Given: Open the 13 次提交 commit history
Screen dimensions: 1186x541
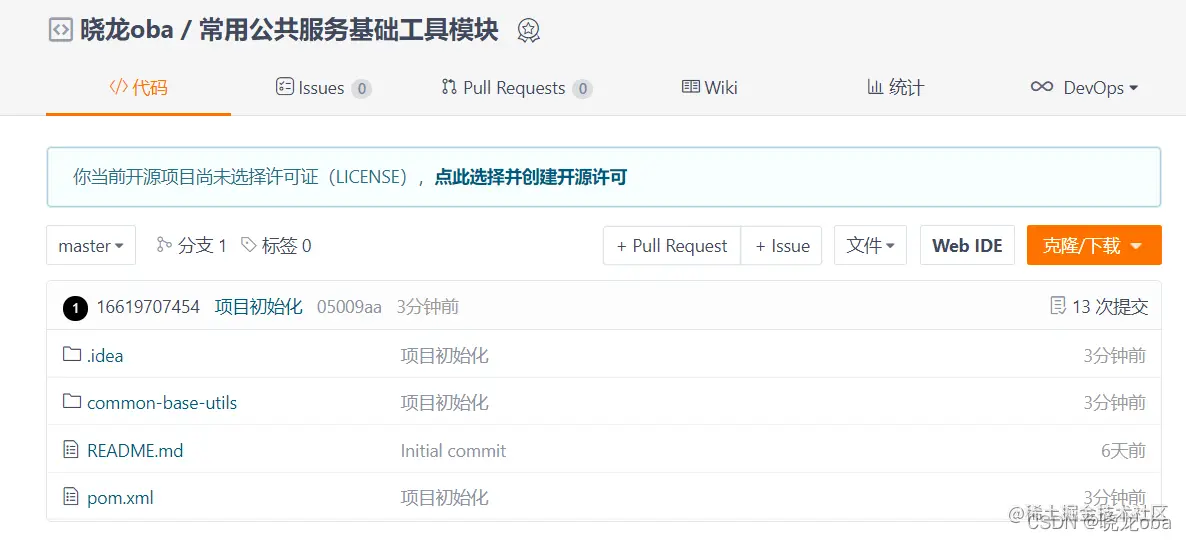Looking at the screenshot, I should (1100, 306).
